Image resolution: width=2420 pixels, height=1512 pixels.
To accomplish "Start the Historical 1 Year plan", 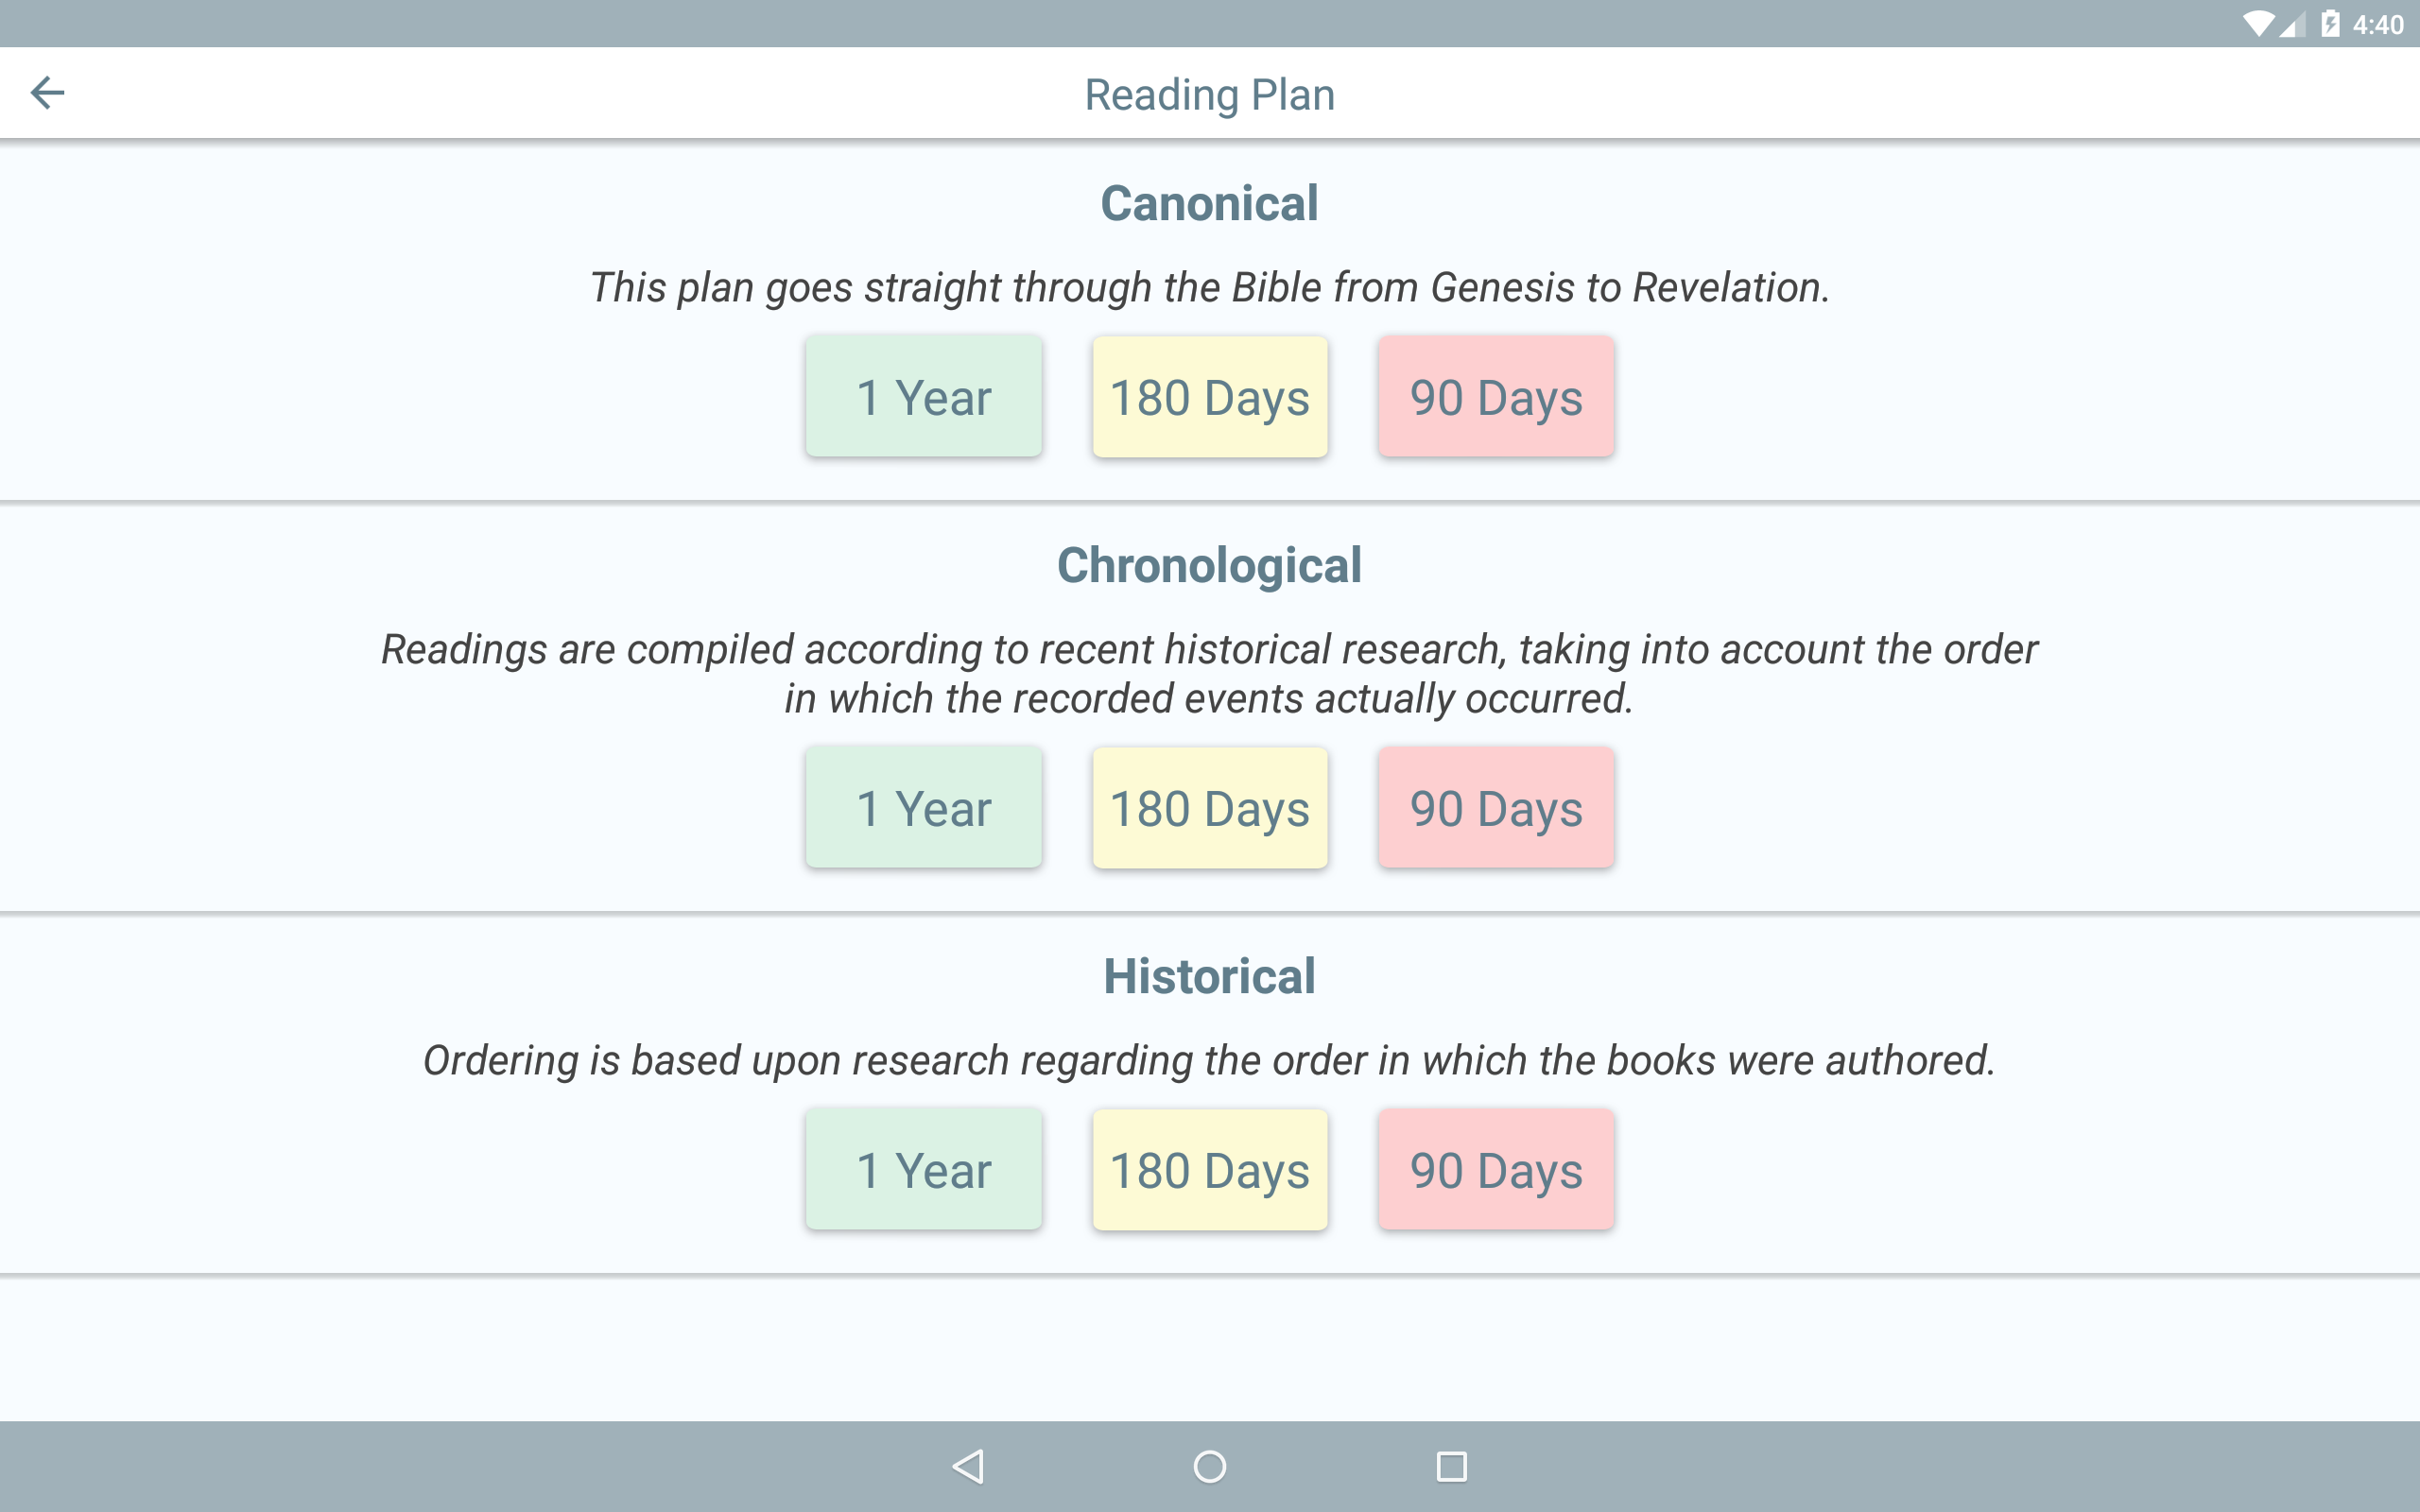I will pyautogui.click(x=923, y=1169).
